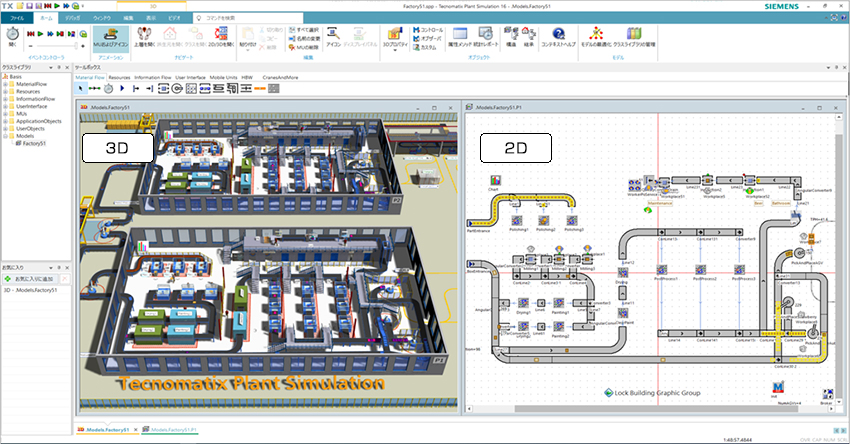Open the Mobile Units toolbox tab
This screenshot has height=444, width=850.
(x=223, y=78)
